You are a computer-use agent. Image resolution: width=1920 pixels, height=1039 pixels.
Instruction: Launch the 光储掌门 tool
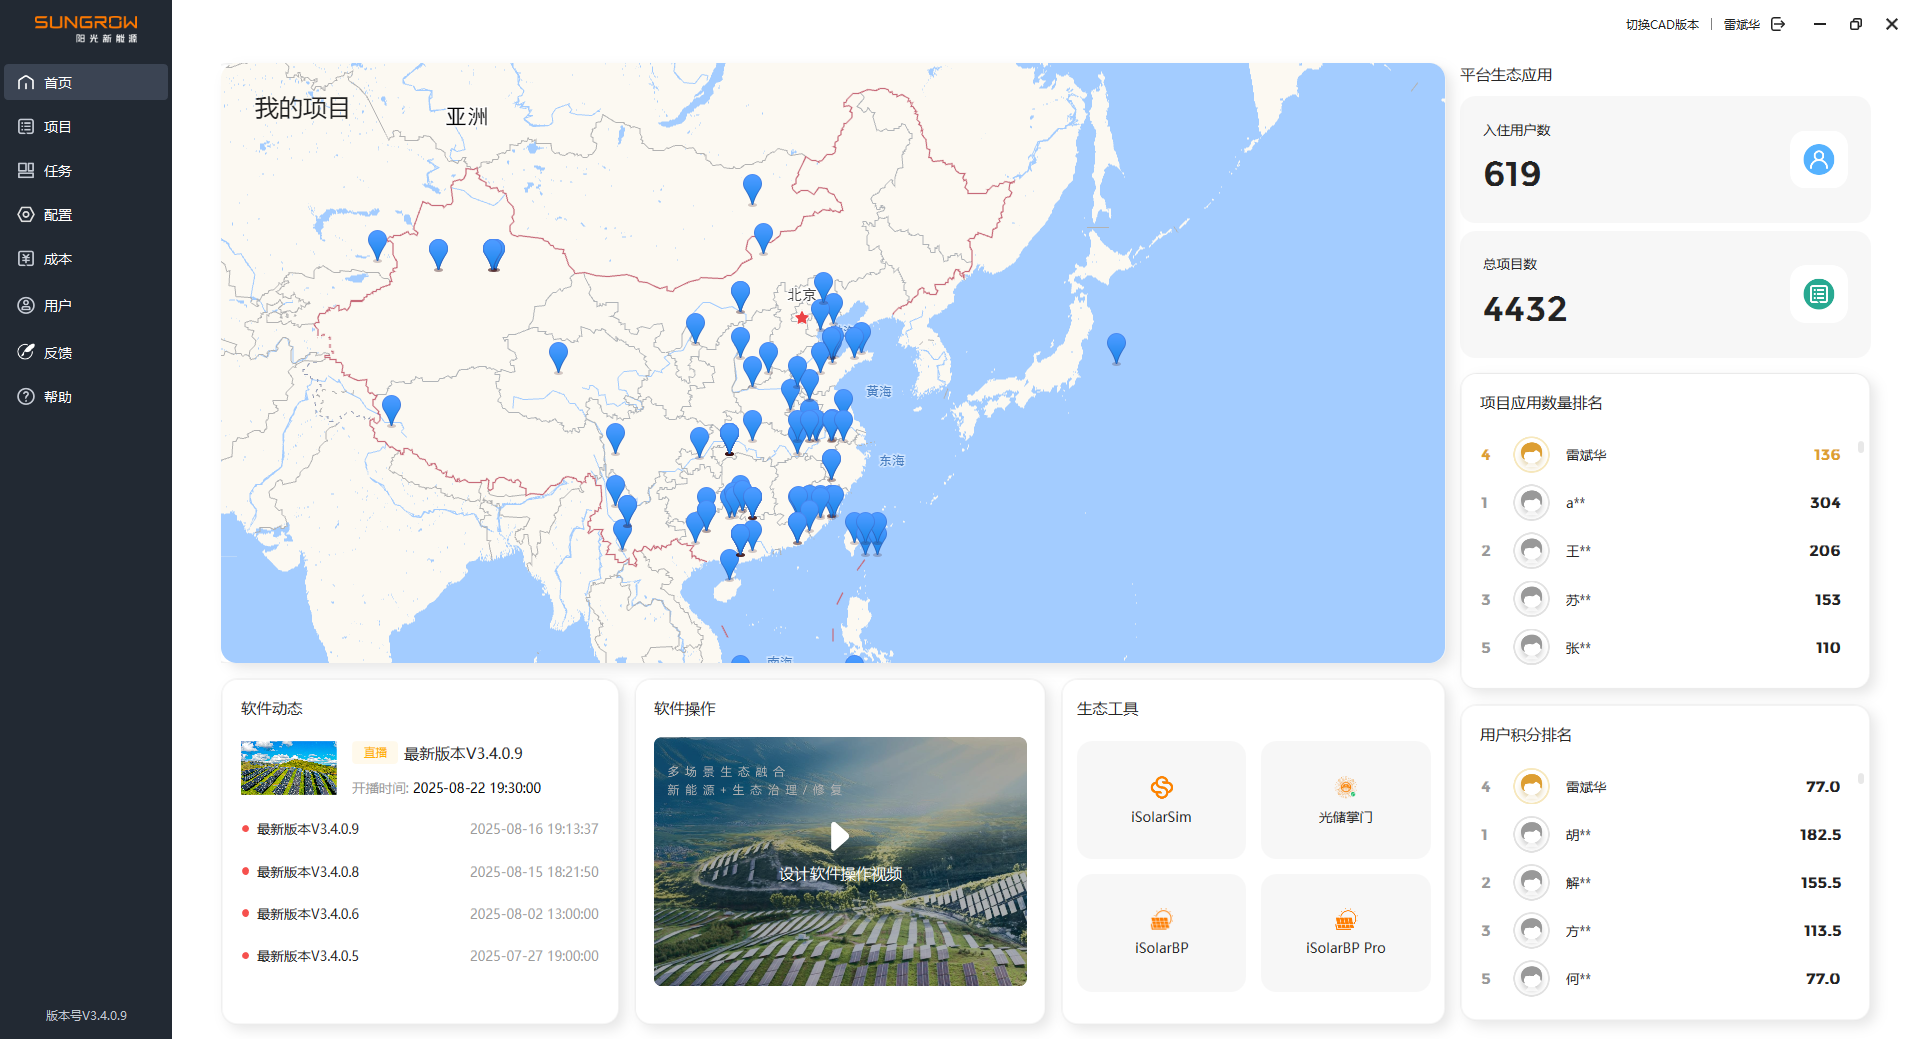(x=1345, y=799)
